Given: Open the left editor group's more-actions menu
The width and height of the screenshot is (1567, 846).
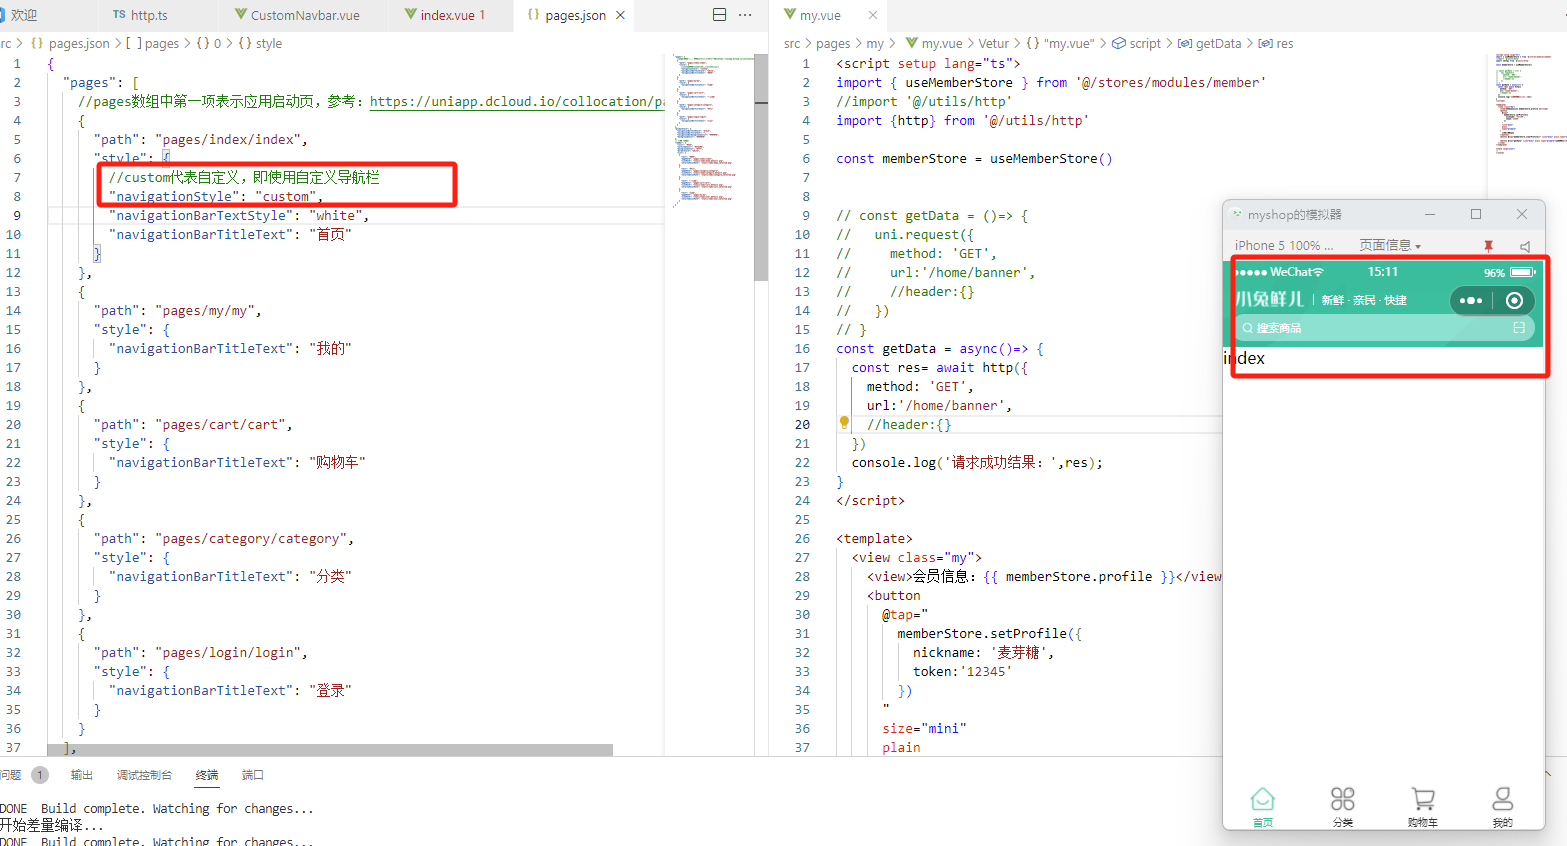Looking at the screenshot, I should coord(745,15).
